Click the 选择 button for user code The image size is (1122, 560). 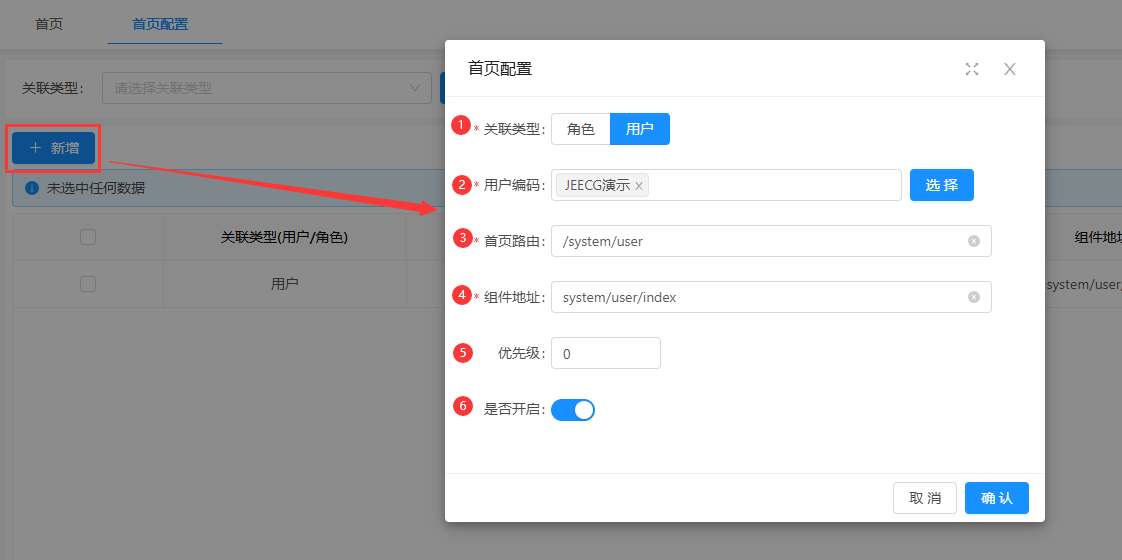tap(941, 185)
